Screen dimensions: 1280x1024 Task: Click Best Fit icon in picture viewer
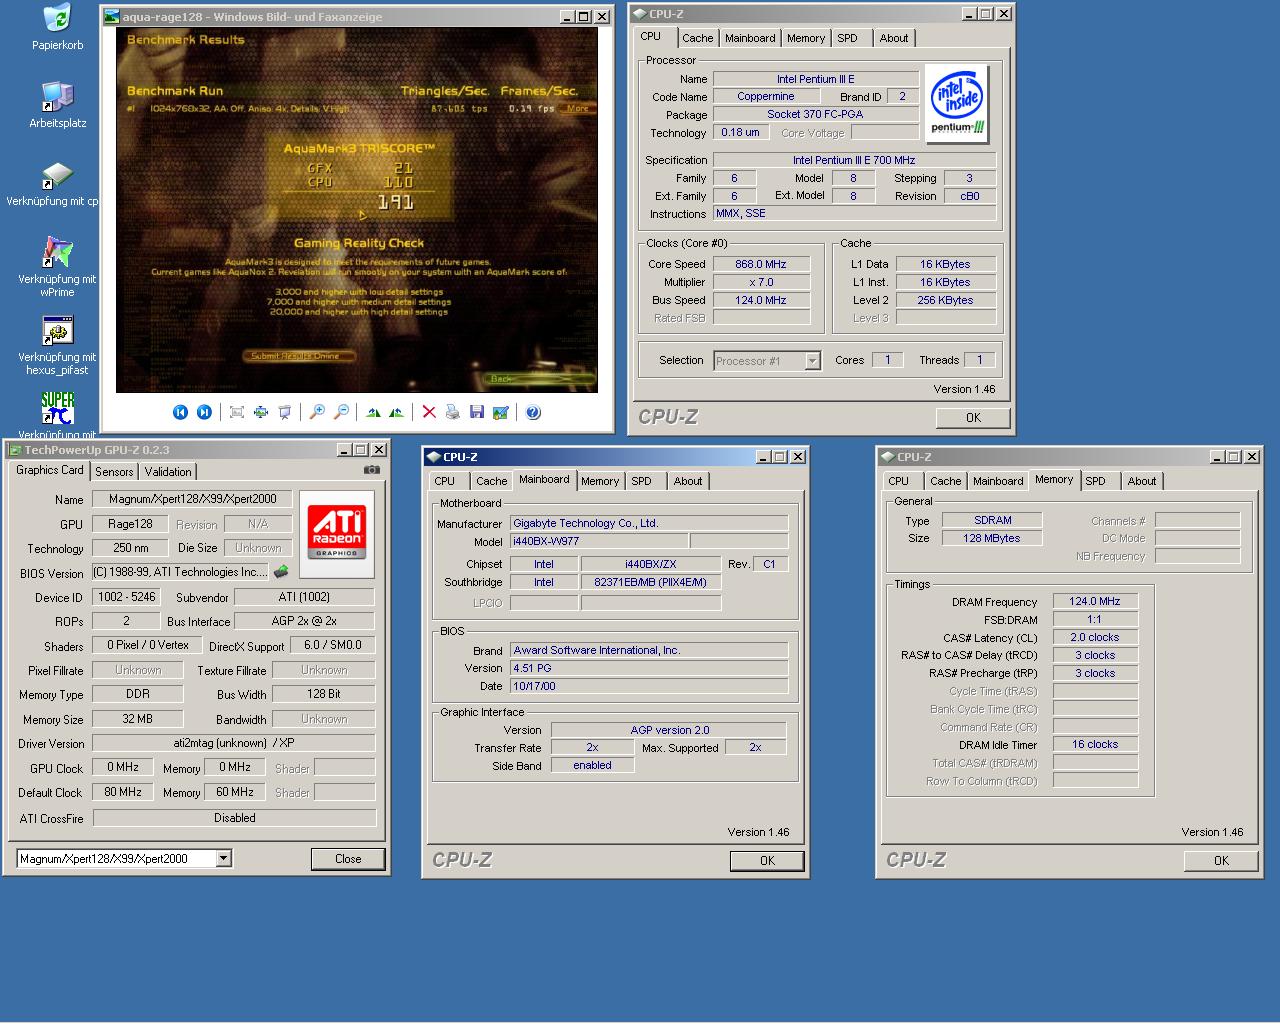pos(237,412)
